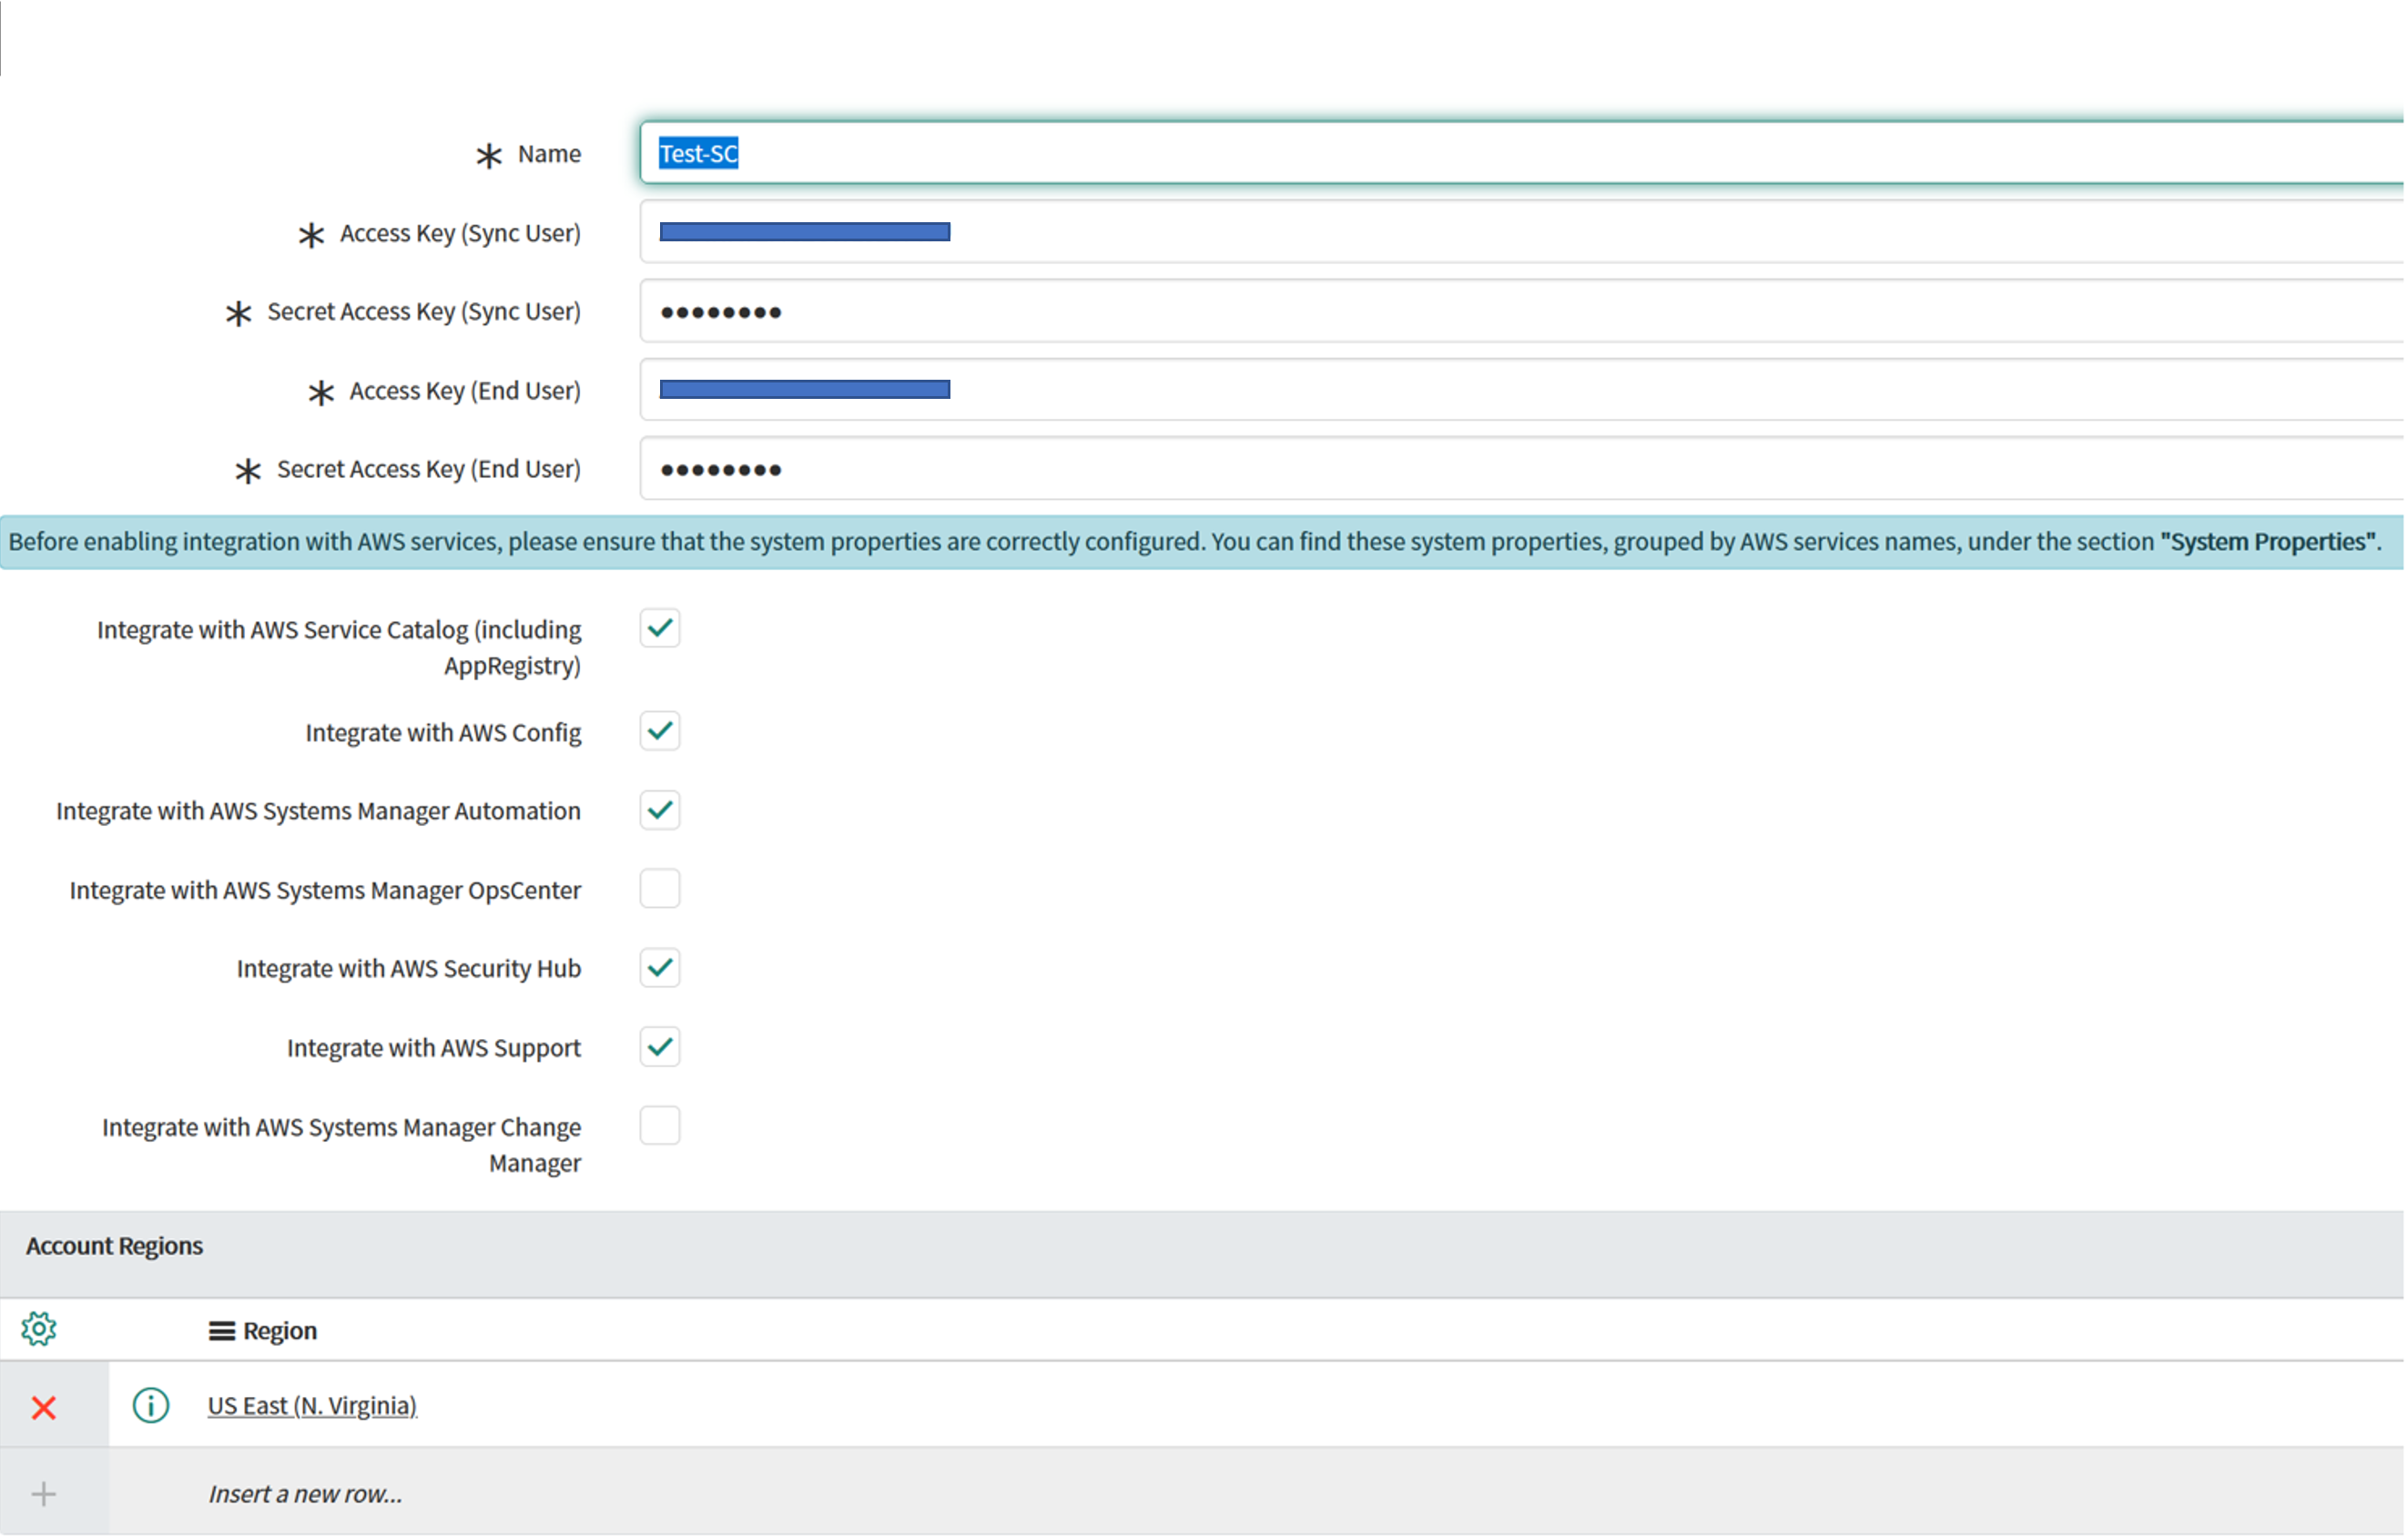Click the plus icon to insert a row
The width and height of the screenshot is (2408, 1539).
[43, 1493]
